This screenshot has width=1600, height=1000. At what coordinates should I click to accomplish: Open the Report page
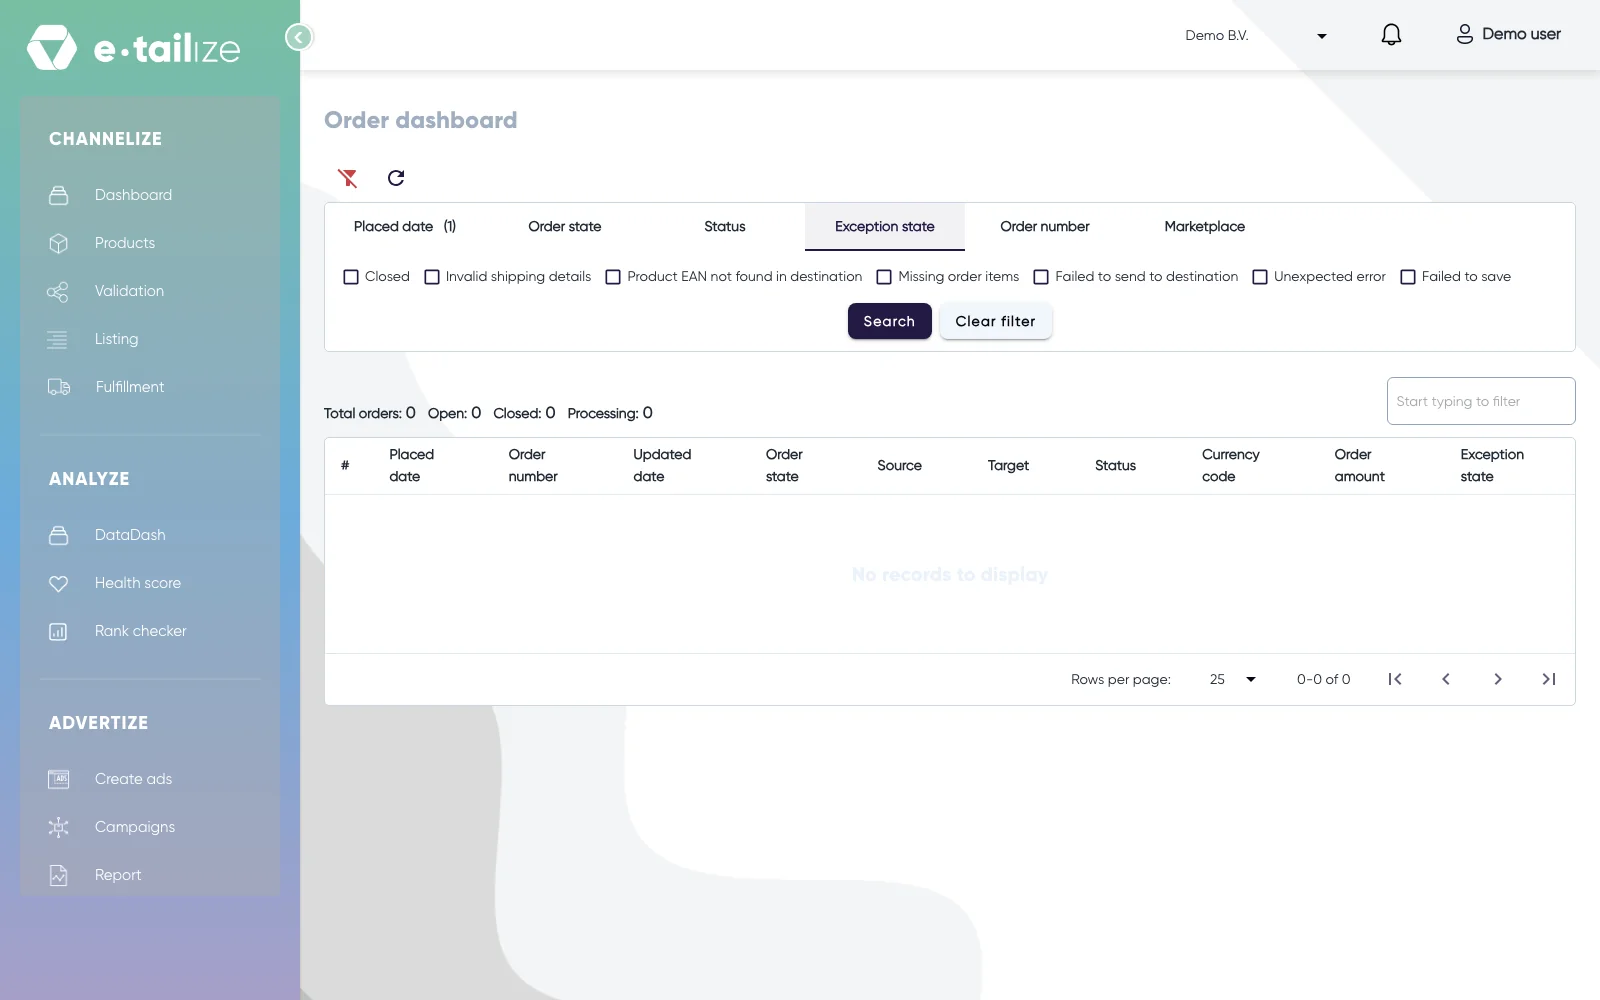coord(118,875)
